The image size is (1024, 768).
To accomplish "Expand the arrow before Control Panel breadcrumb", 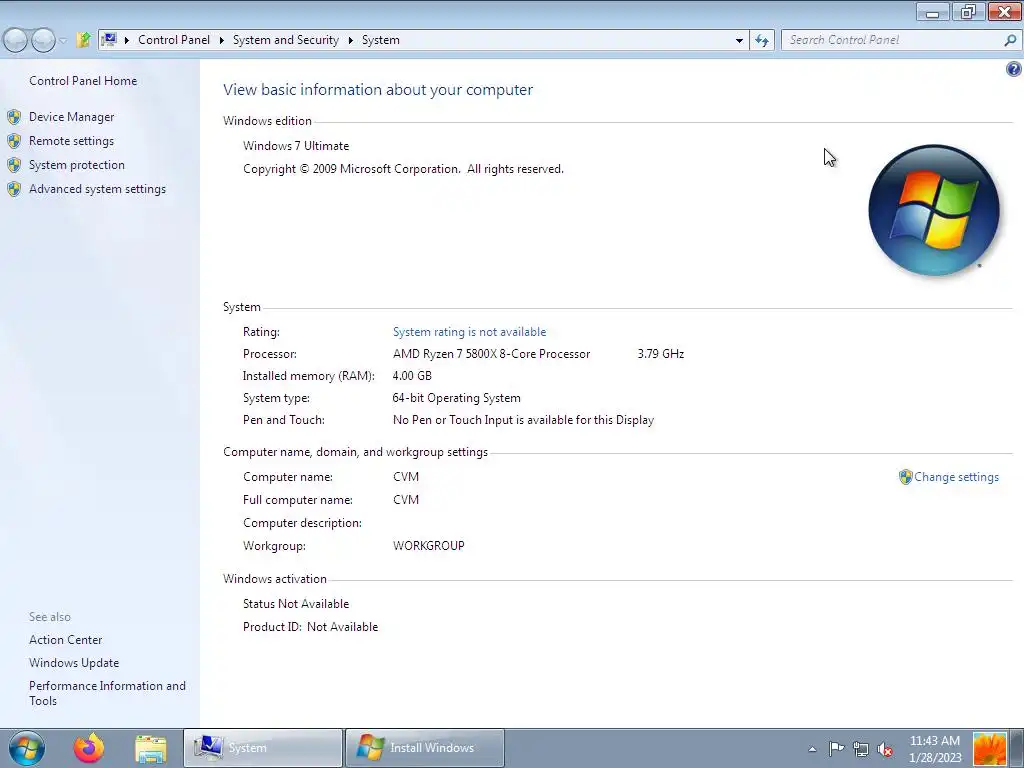I will point(127,40).
